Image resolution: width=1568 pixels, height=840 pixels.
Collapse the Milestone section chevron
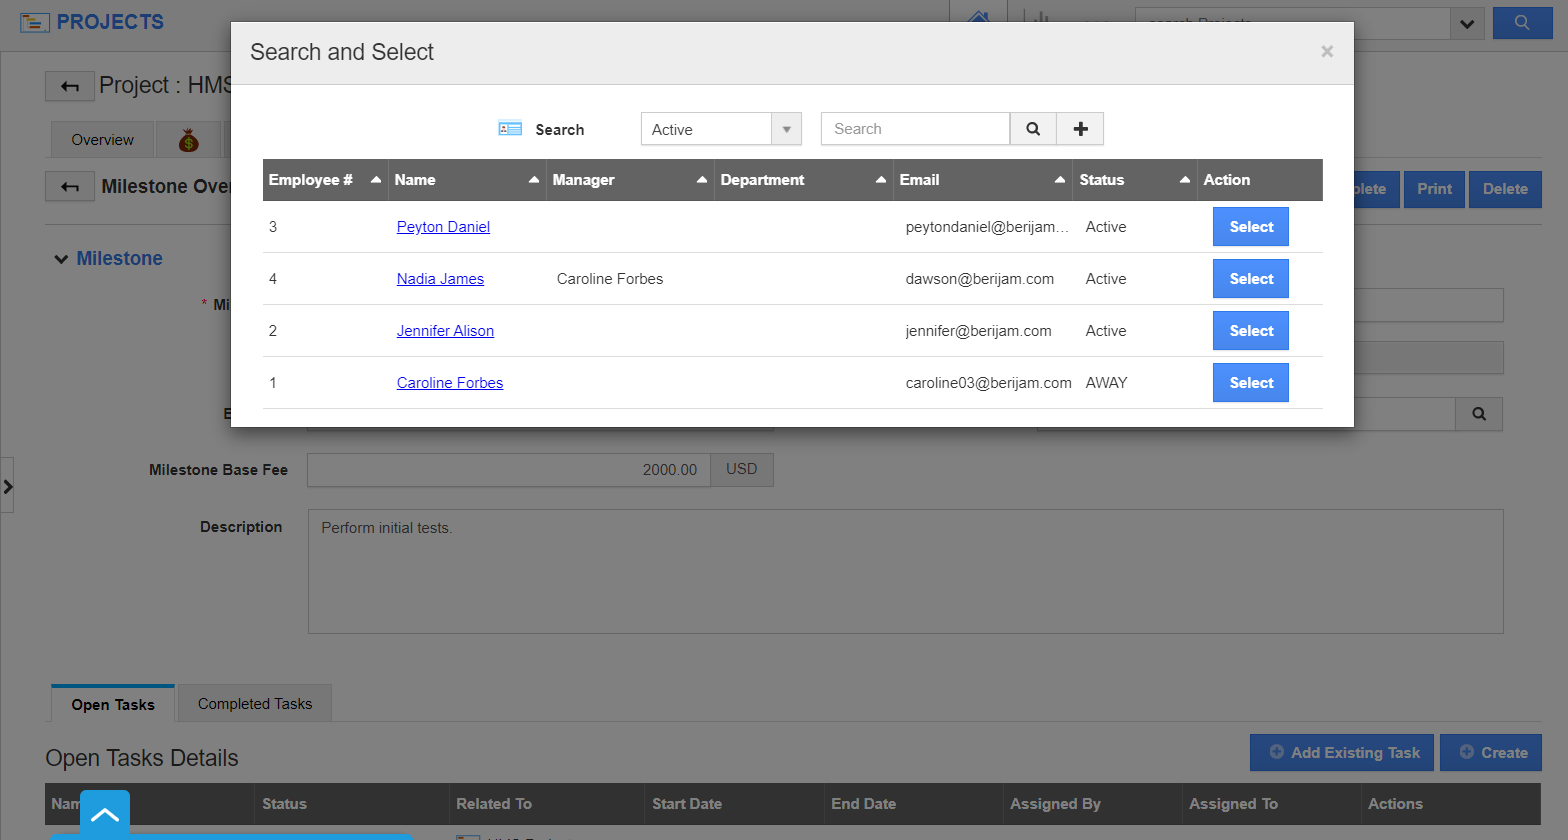(61, 259)
